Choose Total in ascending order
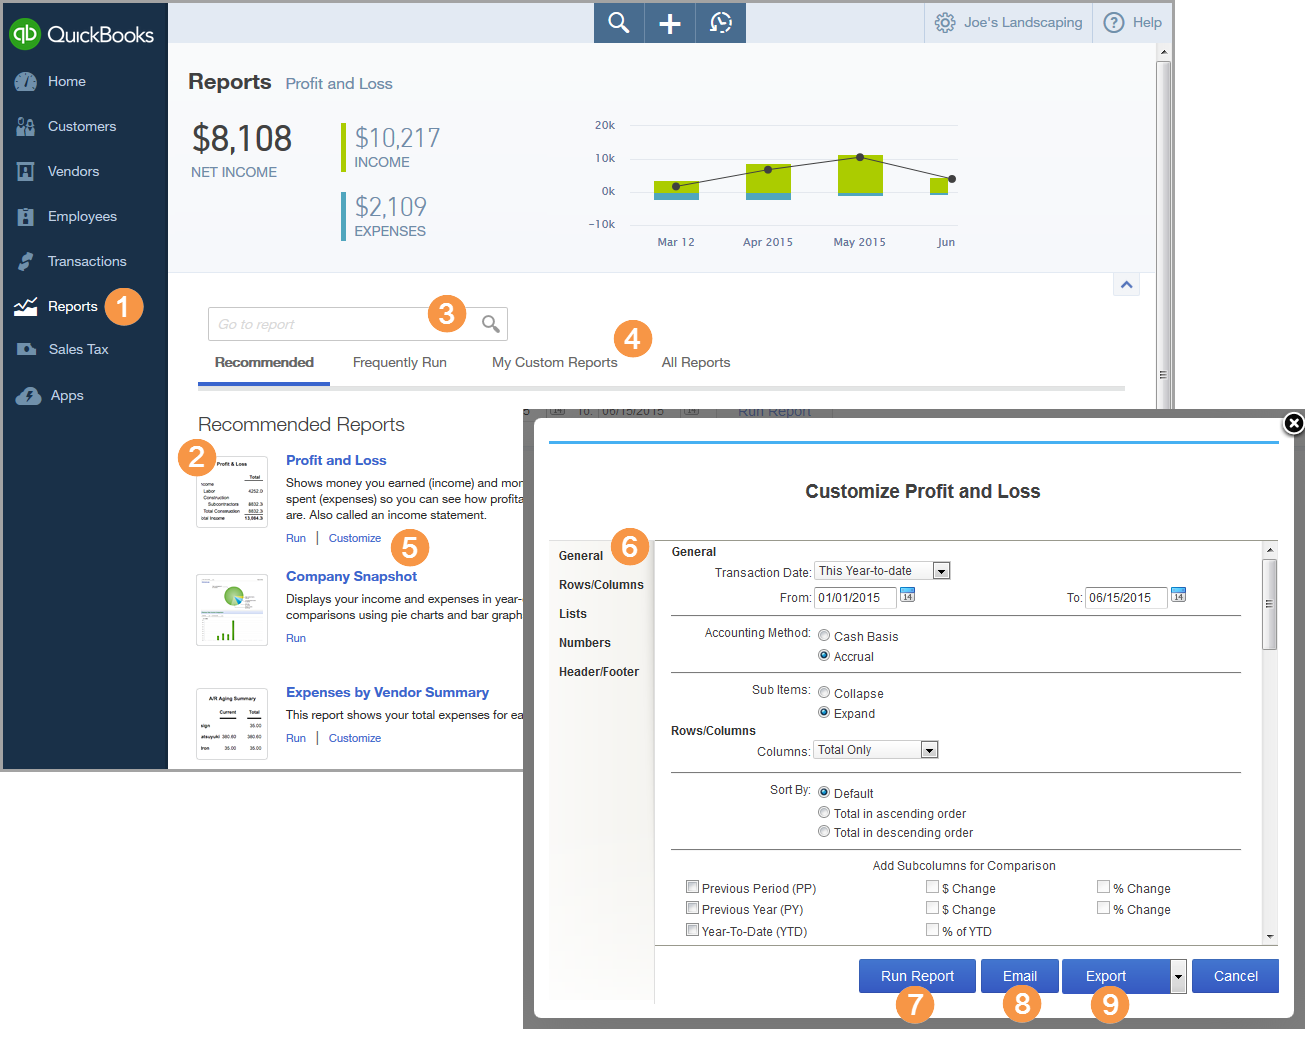1315x1039 pixels. [824, 813]
